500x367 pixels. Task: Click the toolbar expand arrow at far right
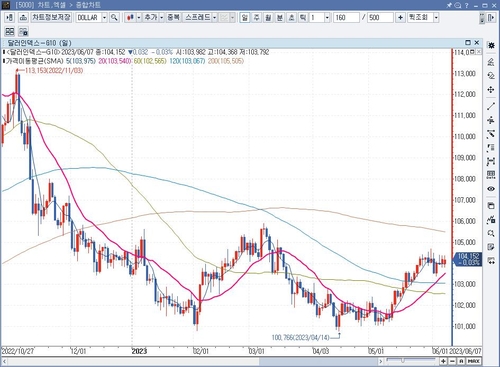click(491, 18)
